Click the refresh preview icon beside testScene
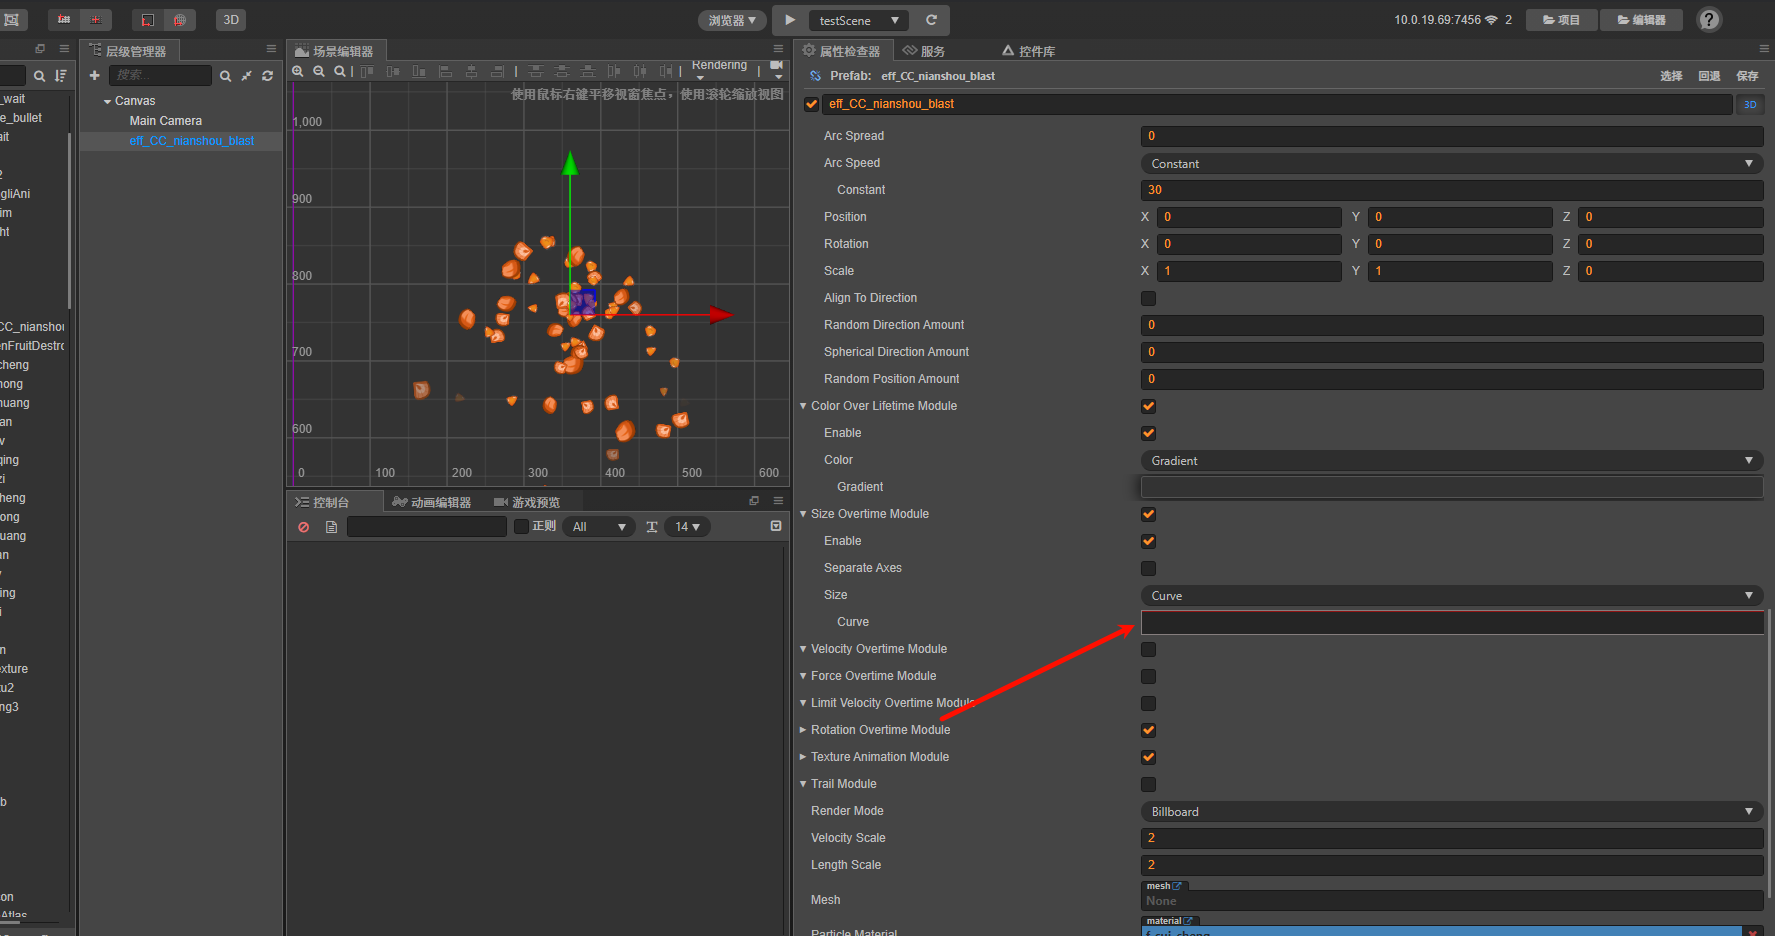The height and width of the screenshot is (936, 1775). tap(931, 20)
